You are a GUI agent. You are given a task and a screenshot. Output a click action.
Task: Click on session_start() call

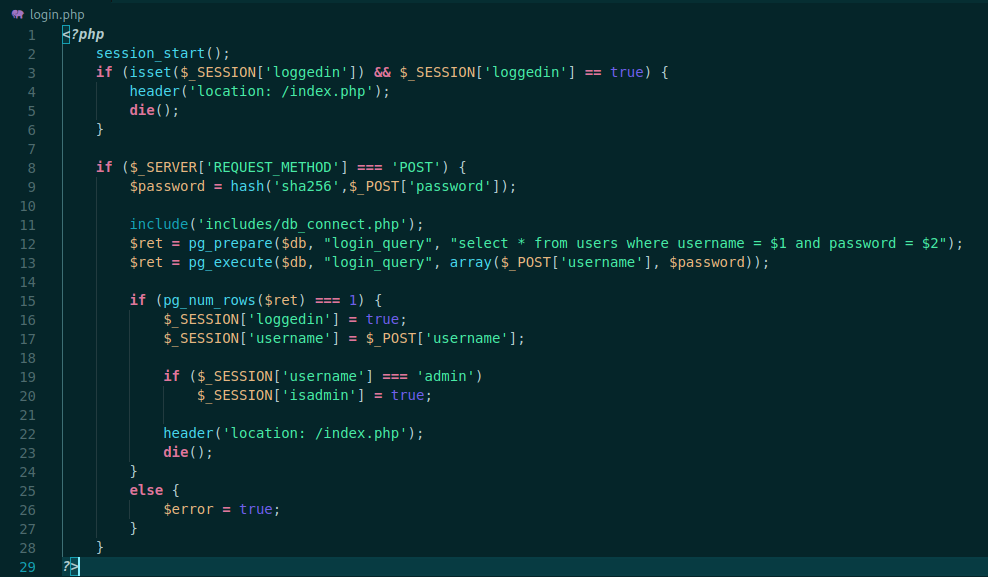click(x=163, y=54)
